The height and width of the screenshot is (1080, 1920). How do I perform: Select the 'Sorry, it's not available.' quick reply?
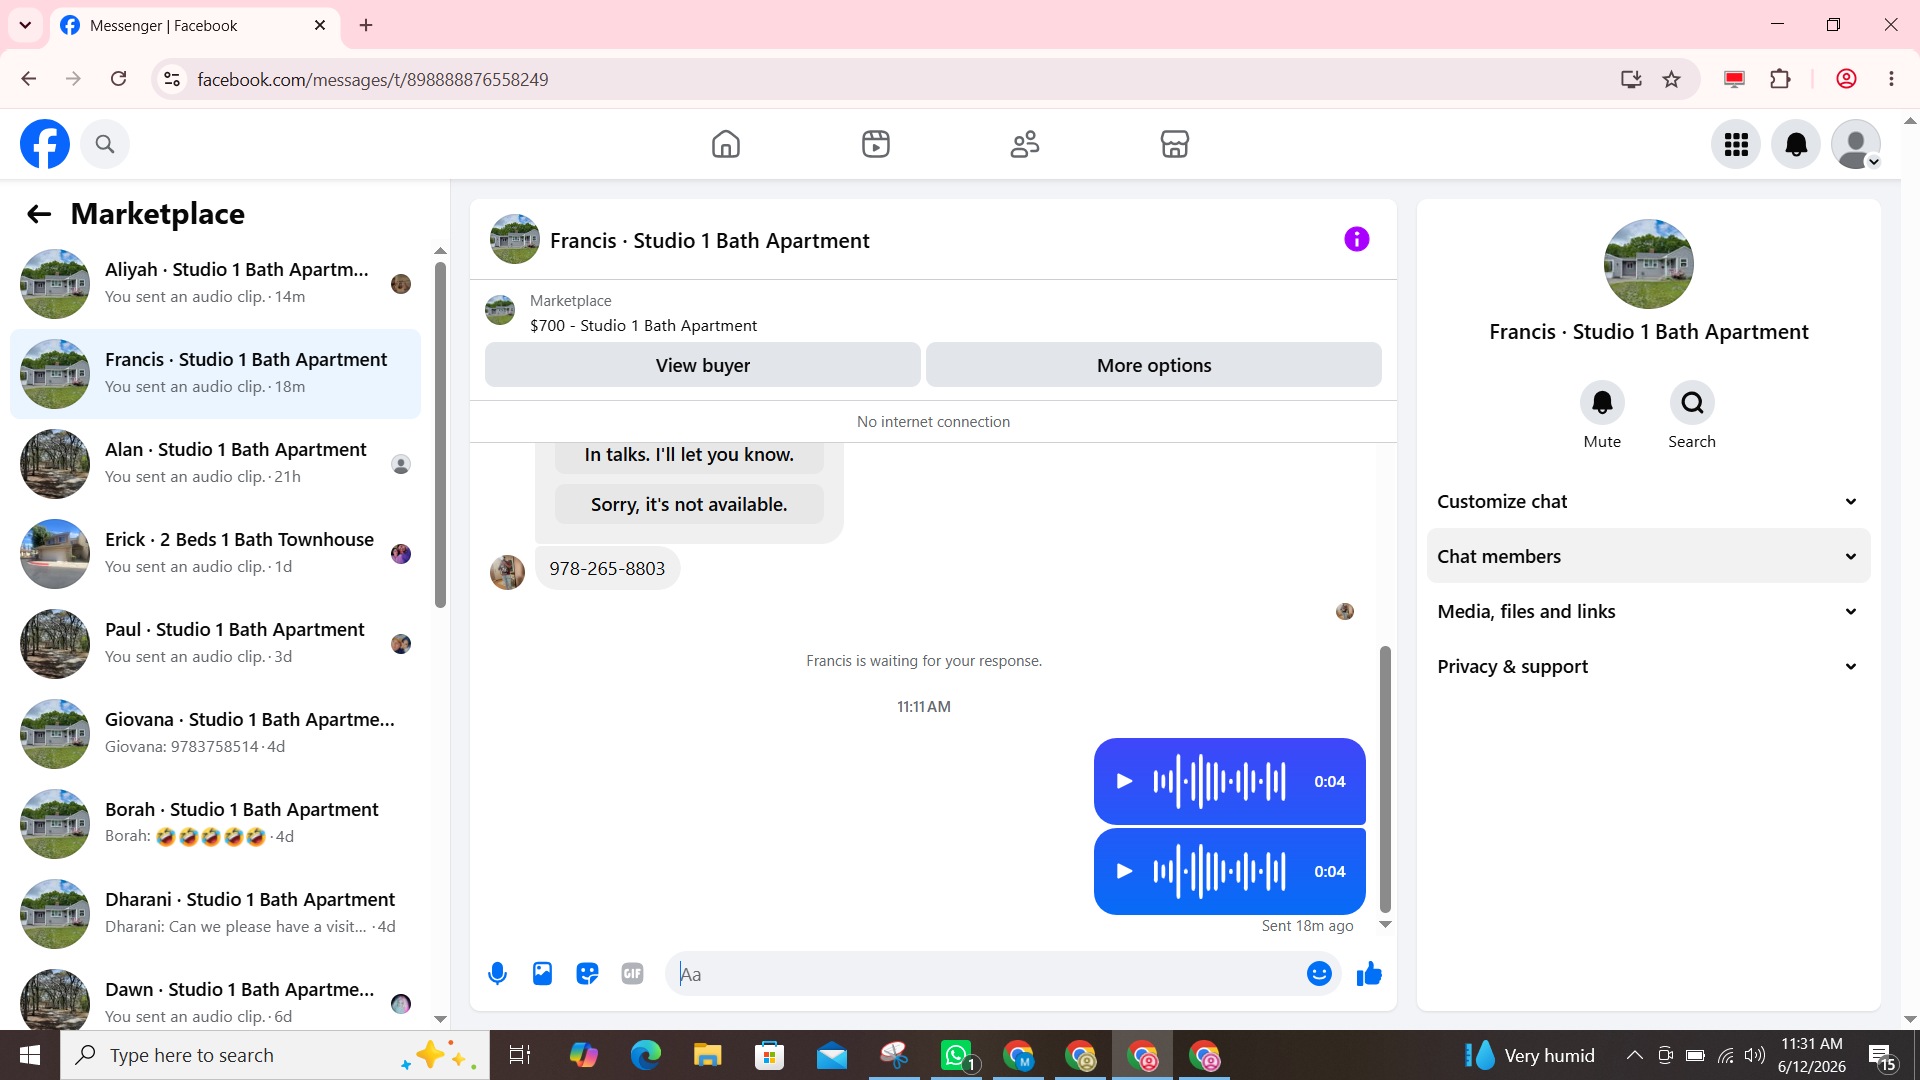pyautogui.click(x=689, y=504)
